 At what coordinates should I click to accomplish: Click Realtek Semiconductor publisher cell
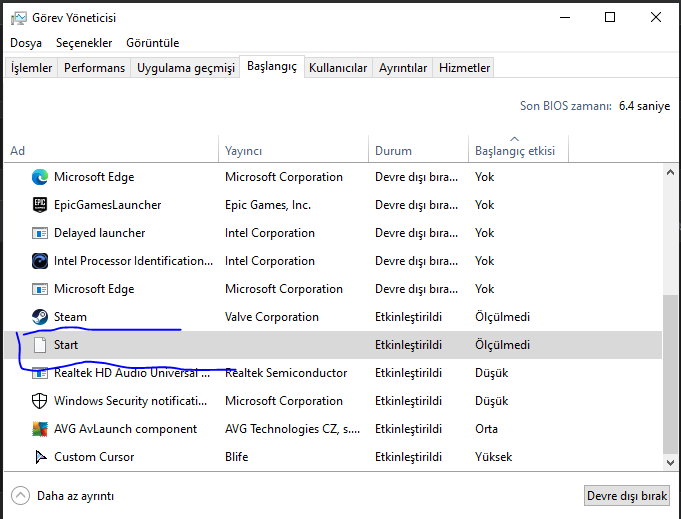coord(286,373)
